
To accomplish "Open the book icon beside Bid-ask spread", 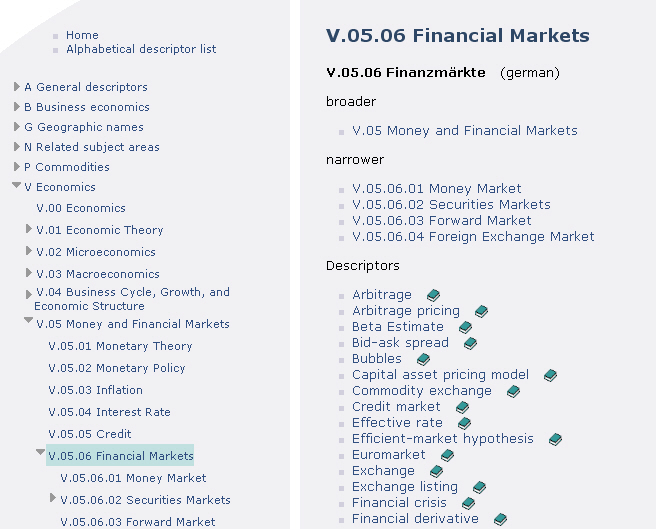I will click(470, 343).
